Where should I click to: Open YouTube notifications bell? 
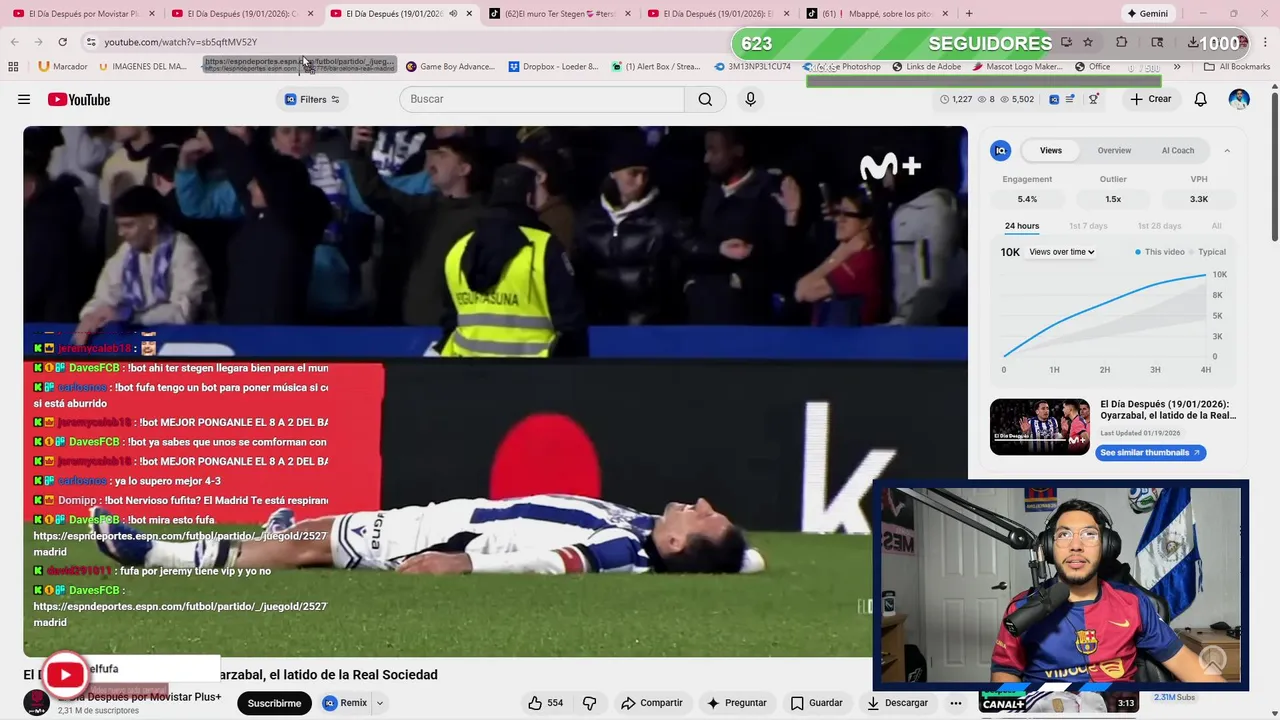(x=1201, y=99)
